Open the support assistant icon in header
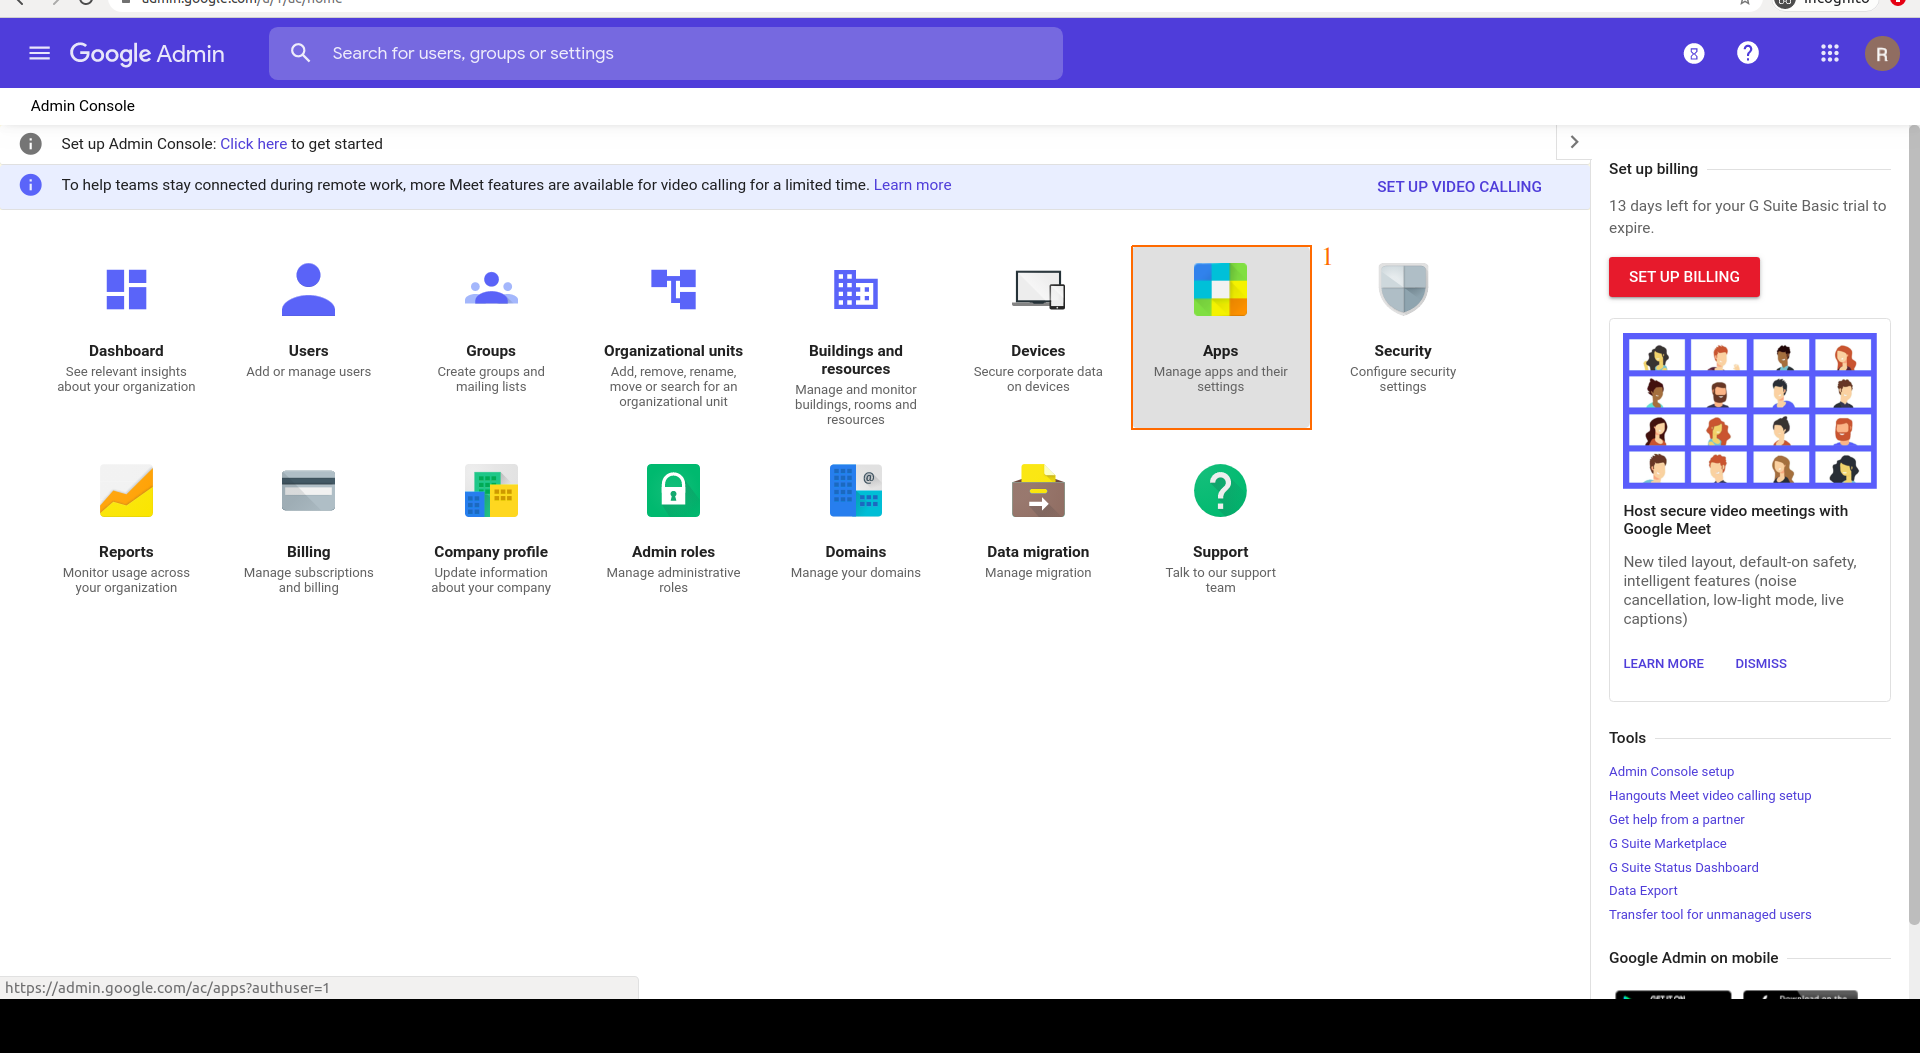1920x1053 pixels. point(1694,53)
